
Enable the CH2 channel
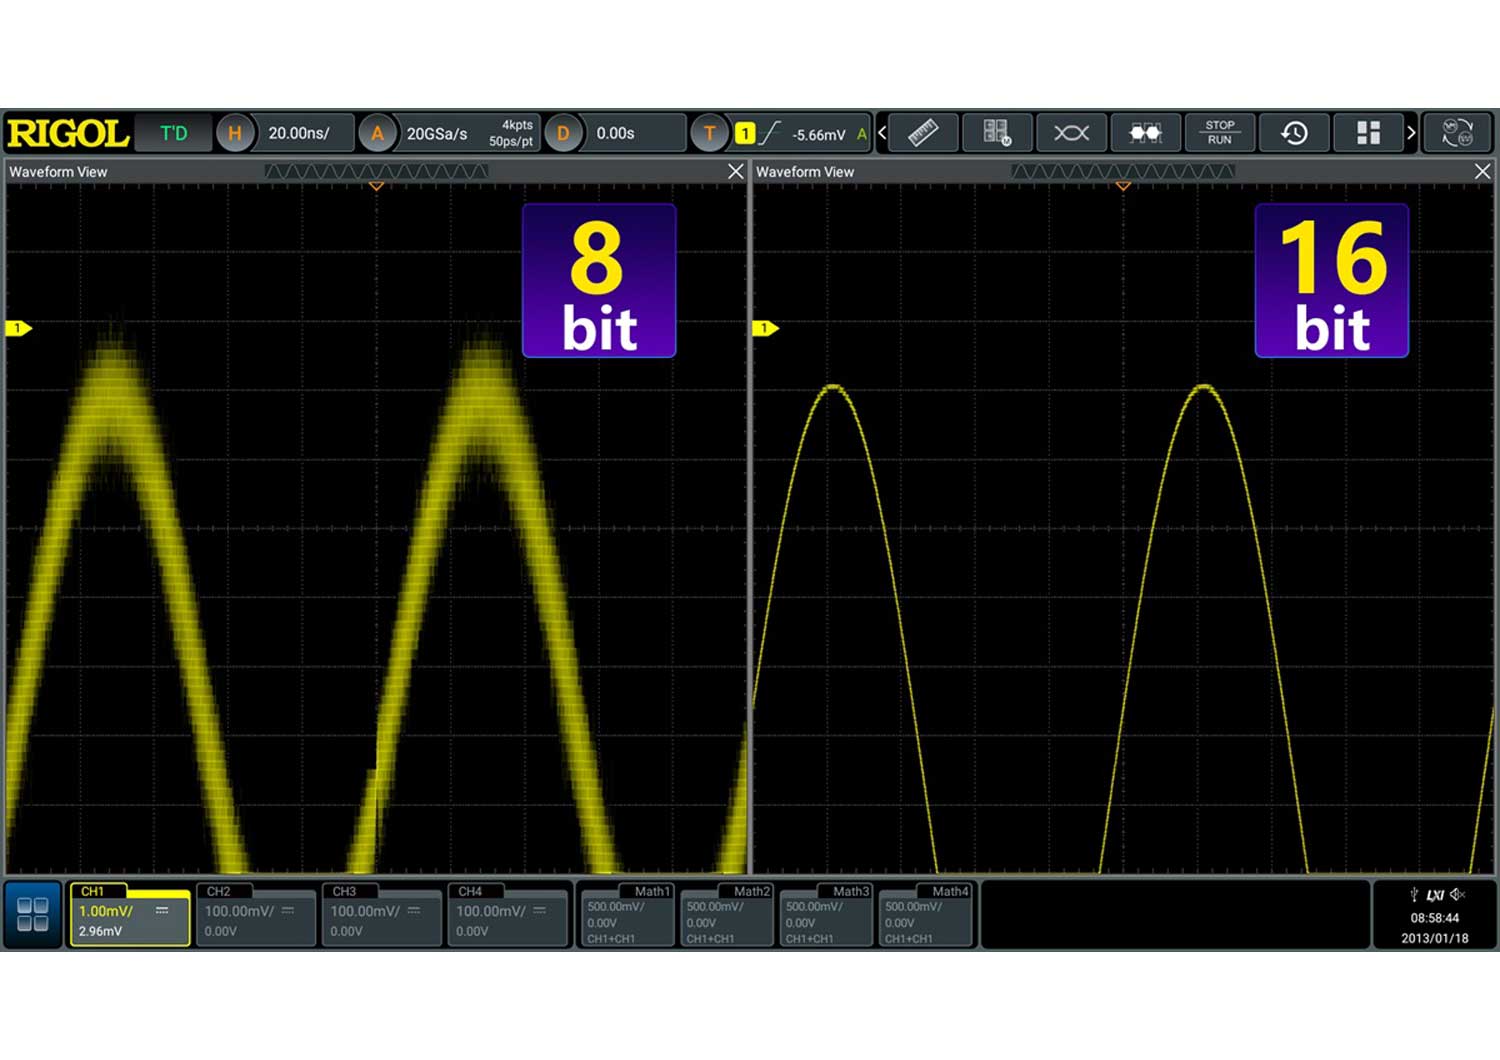pos(255,916)
